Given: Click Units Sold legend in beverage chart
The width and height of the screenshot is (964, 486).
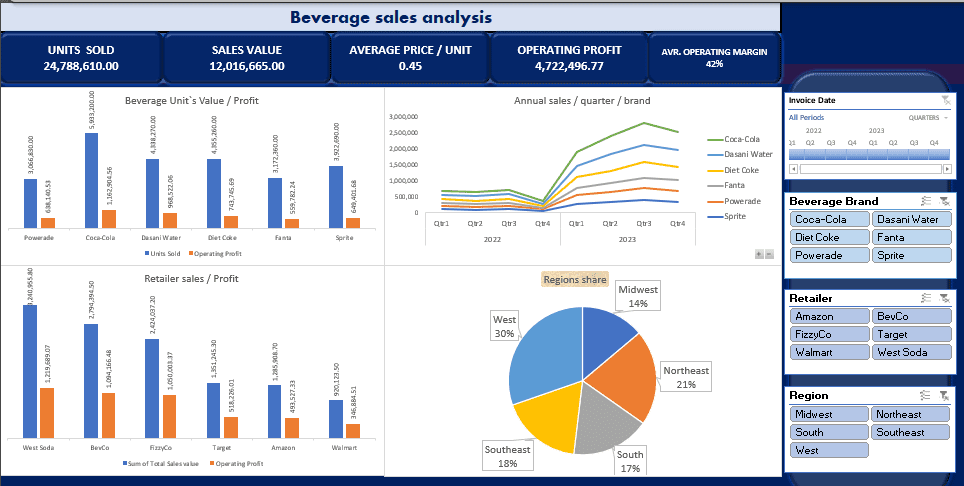Looking at the screenshot, I should click(163, 254).
